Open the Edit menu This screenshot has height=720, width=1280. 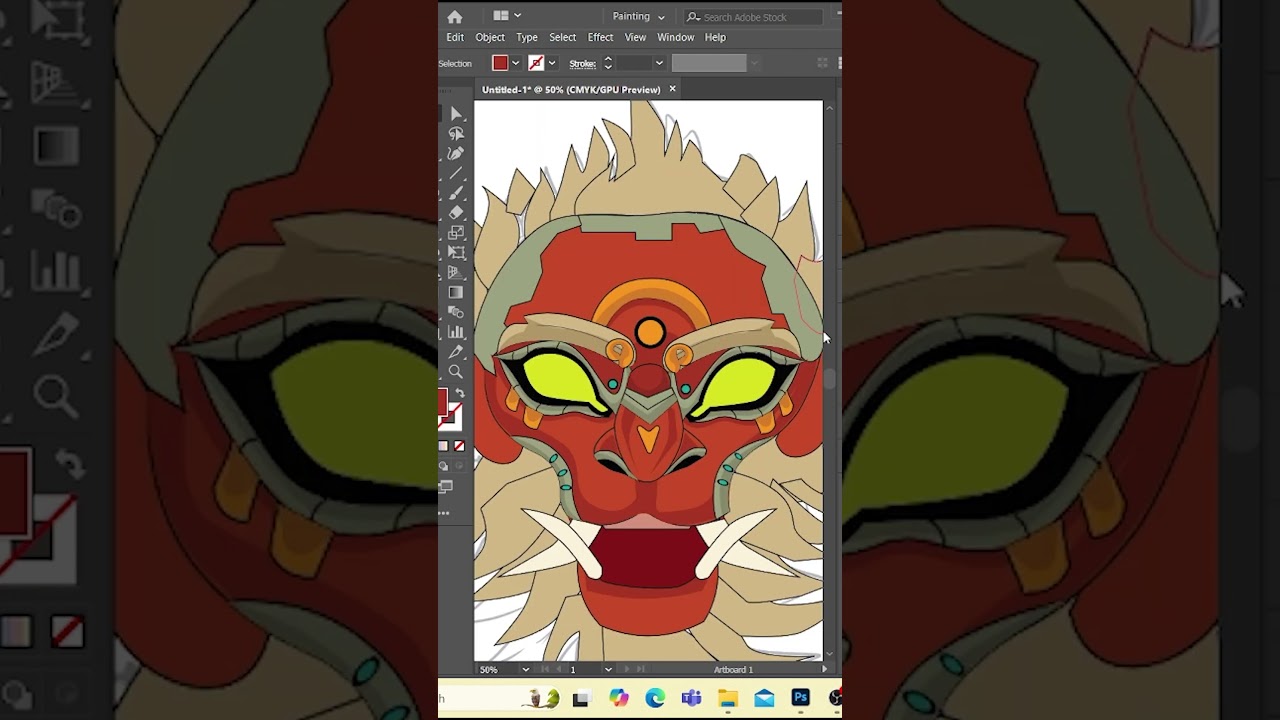[x=455, y=37]
